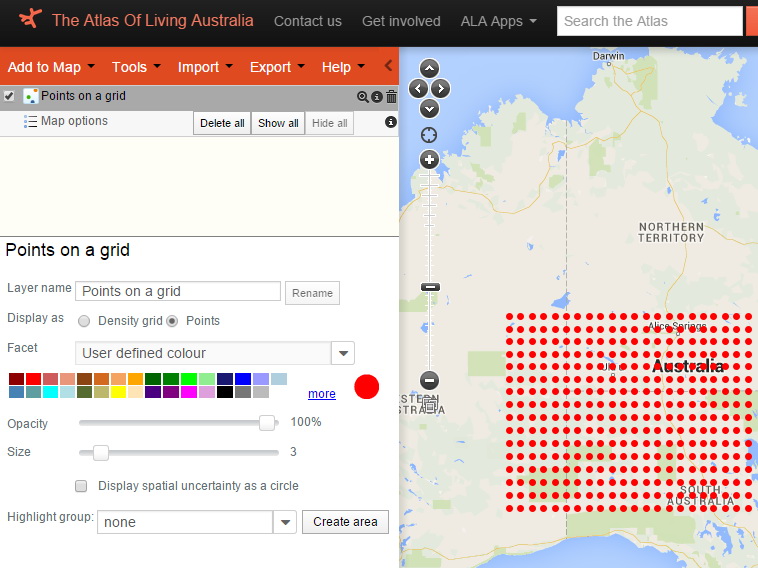The height and width of the screenshot is (568, 758).
Task: Pick the magenta colour swatch
Action: click(x=189, y=392)
